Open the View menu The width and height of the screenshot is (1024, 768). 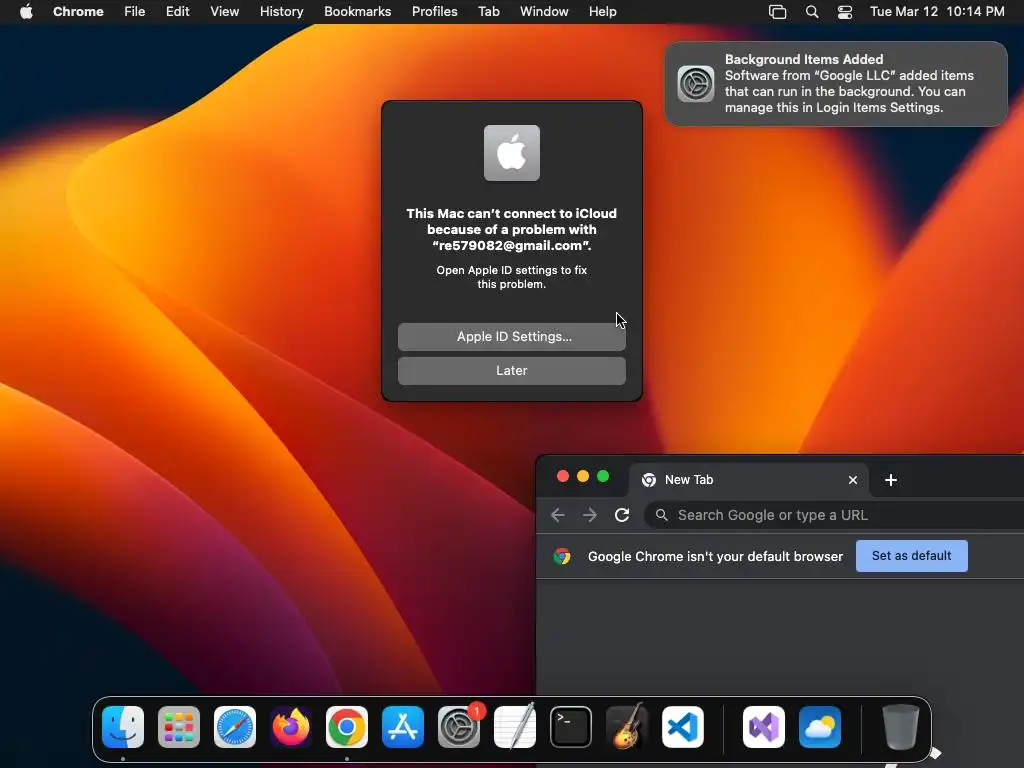[225, 11]
